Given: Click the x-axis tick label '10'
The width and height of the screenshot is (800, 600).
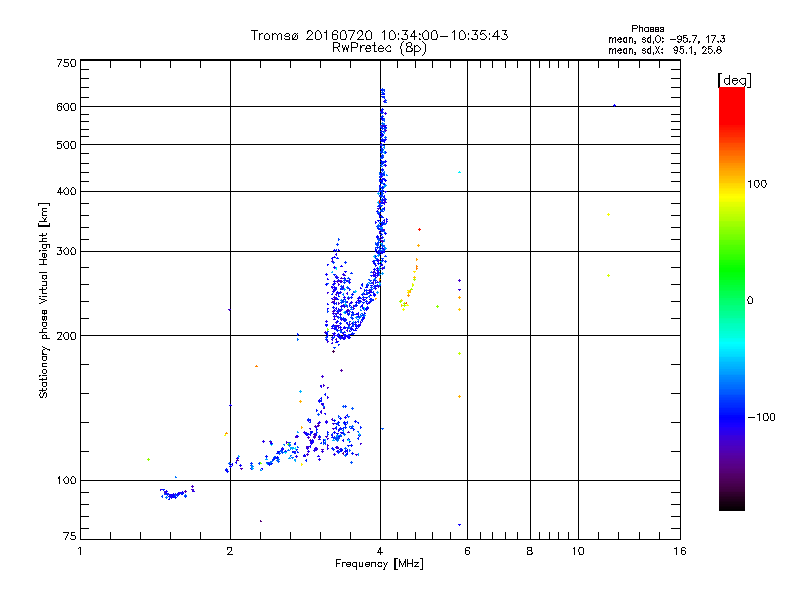Looking at the screenshot, I should coord(578,551).
